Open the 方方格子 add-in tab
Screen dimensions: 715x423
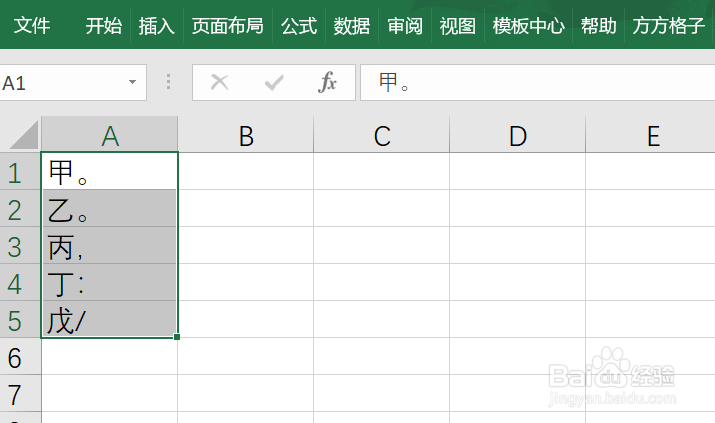click(668, 26)
